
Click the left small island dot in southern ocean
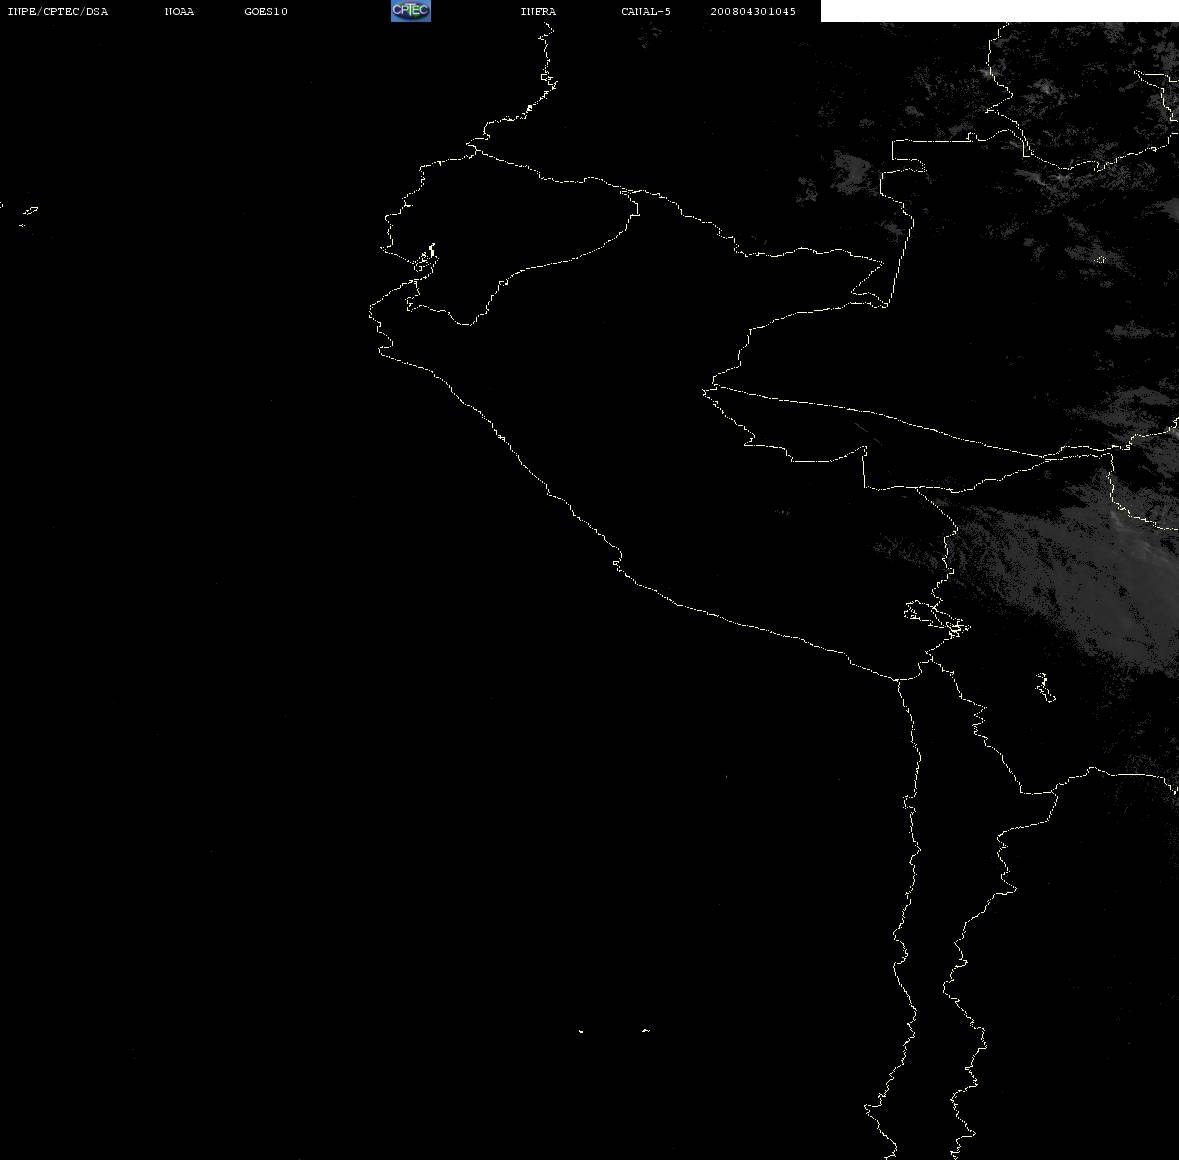tap(581, 1031)
